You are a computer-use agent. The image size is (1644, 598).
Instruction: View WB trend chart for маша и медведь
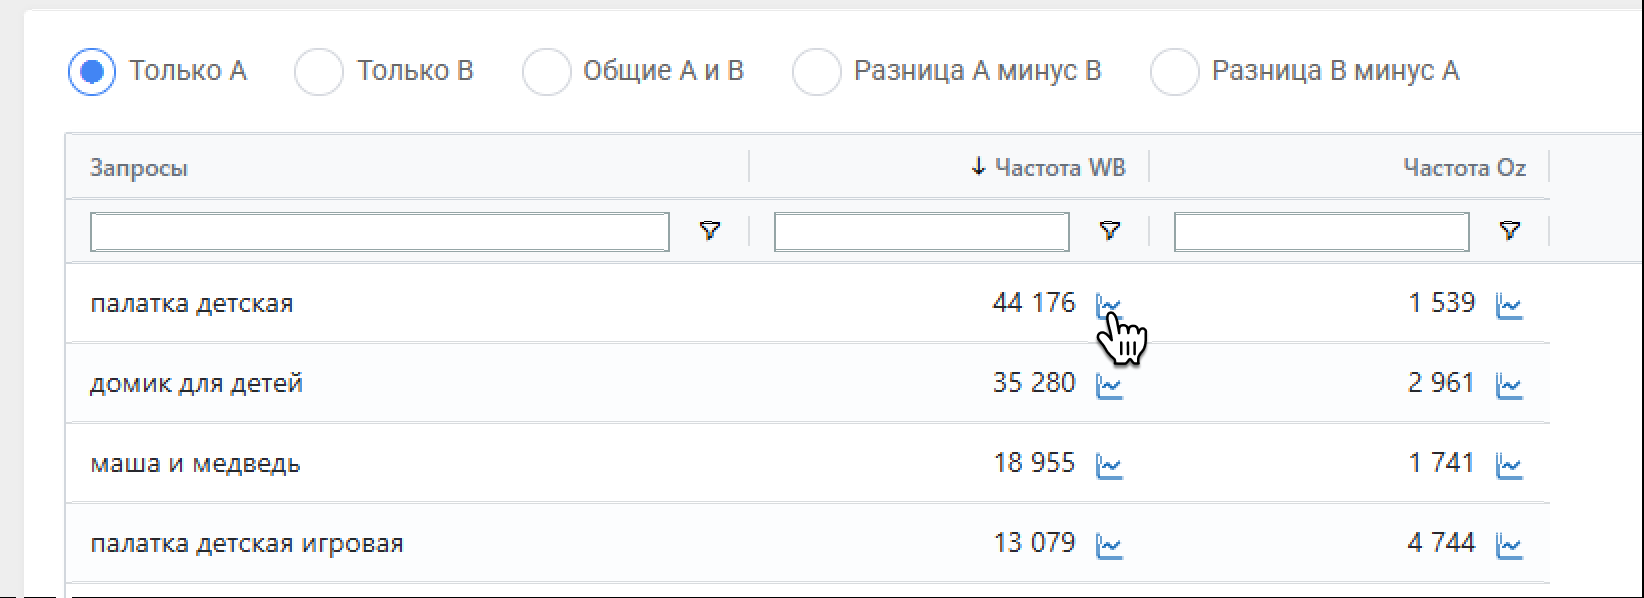click(1109, 465)
